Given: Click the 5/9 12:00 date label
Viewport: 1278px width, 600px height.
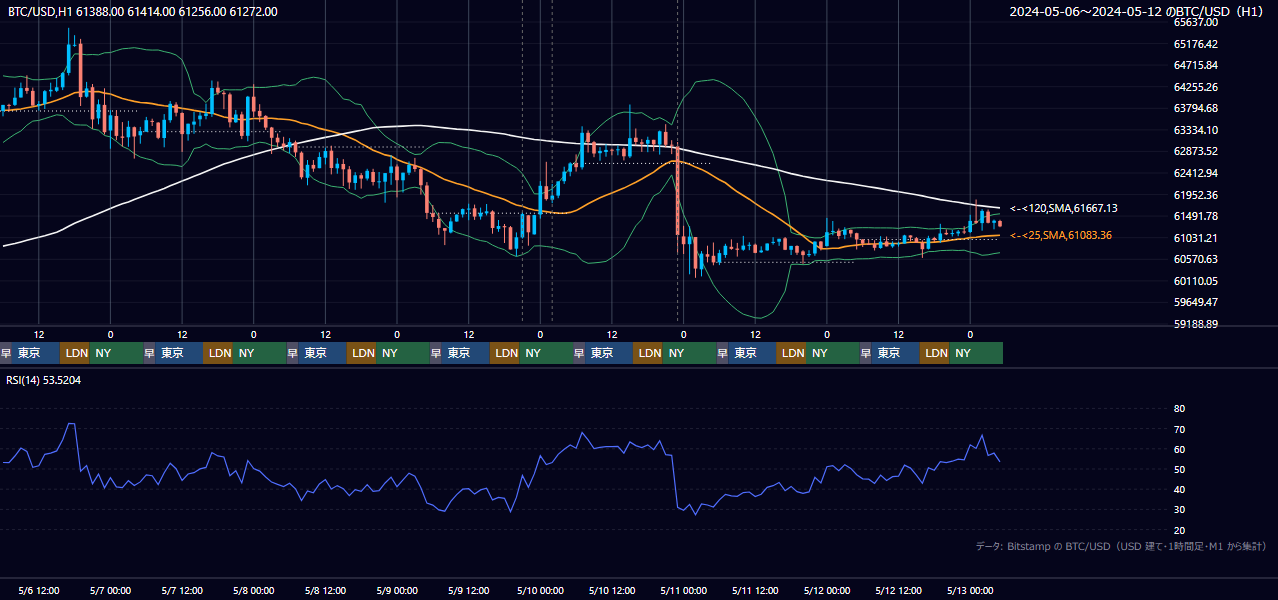Looking at the screenshot, I should pyautogui.click(x=468, y=590).
